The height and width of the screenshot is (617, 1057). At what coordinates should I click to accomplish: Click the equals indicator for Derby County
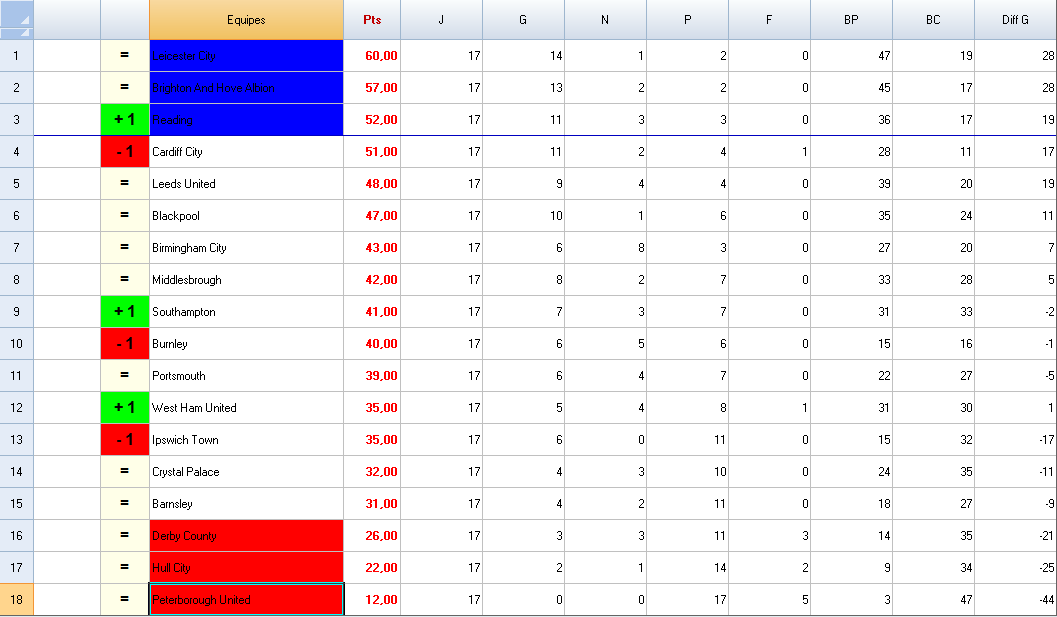pos(125,535)
